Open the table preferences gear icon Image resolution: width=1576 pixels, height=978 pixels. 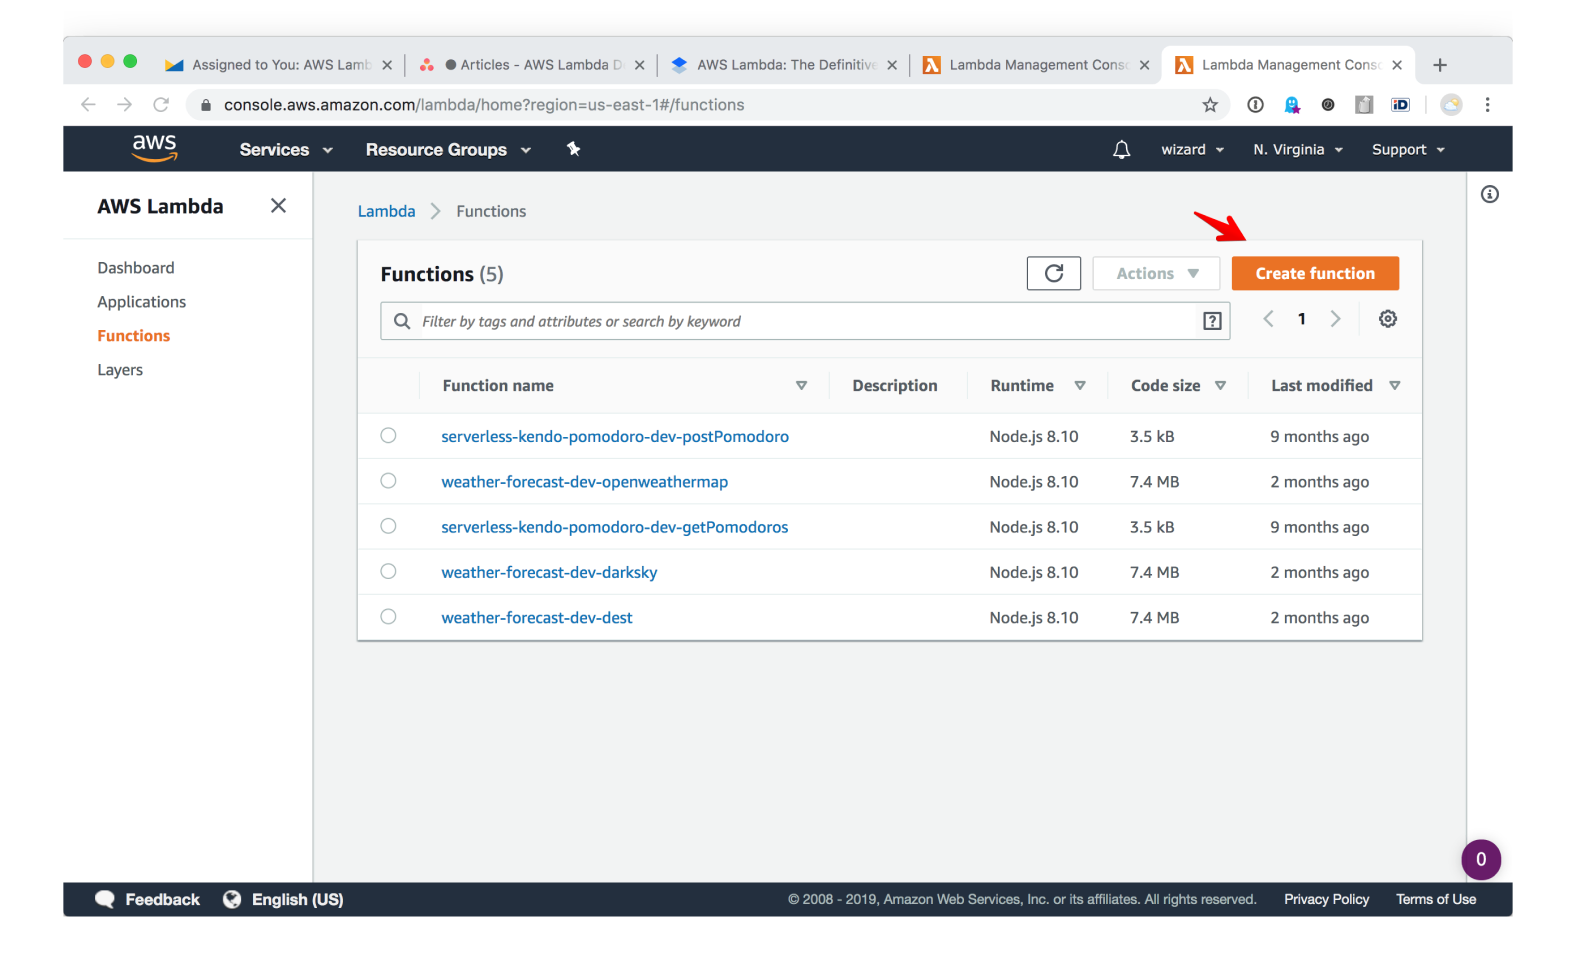1387,319
